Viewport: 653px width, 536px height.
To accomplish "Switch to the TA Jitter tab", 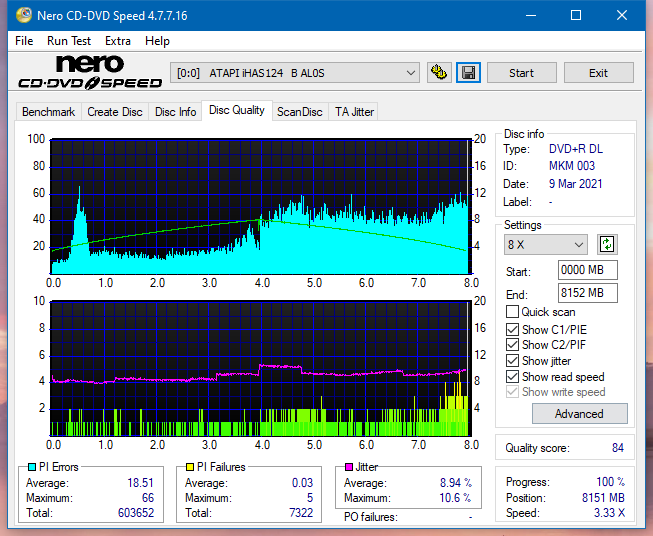I will click(x=354, y=112).
